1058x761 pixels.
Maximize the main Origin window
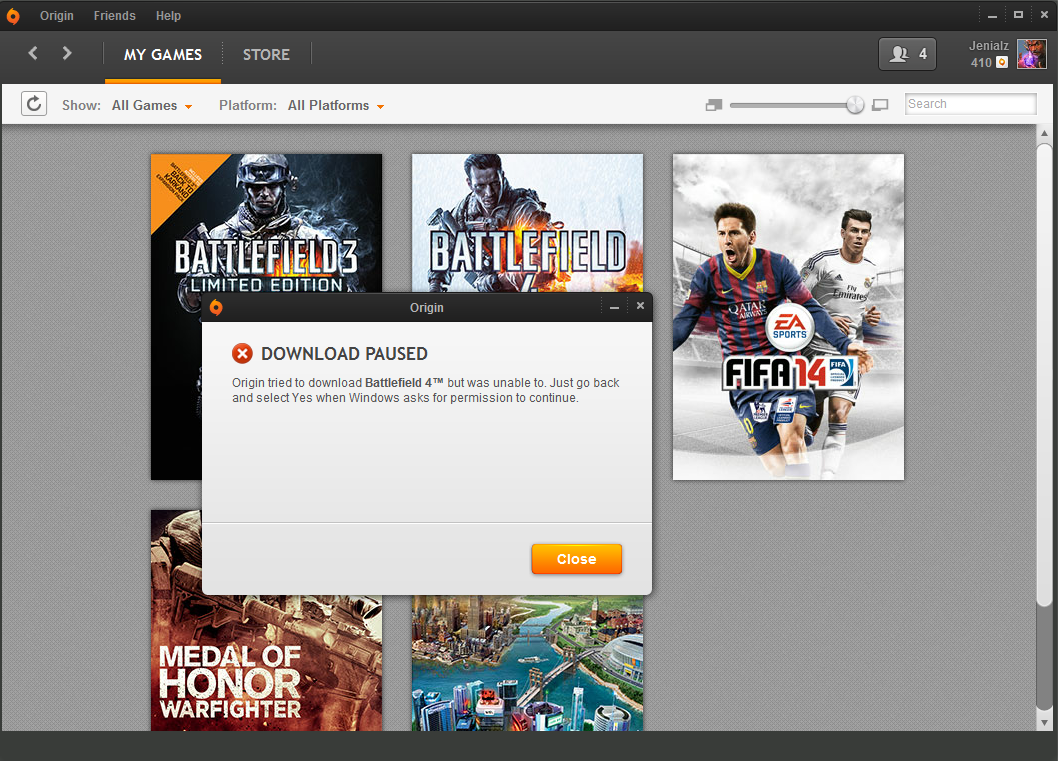coord(1018,14)
